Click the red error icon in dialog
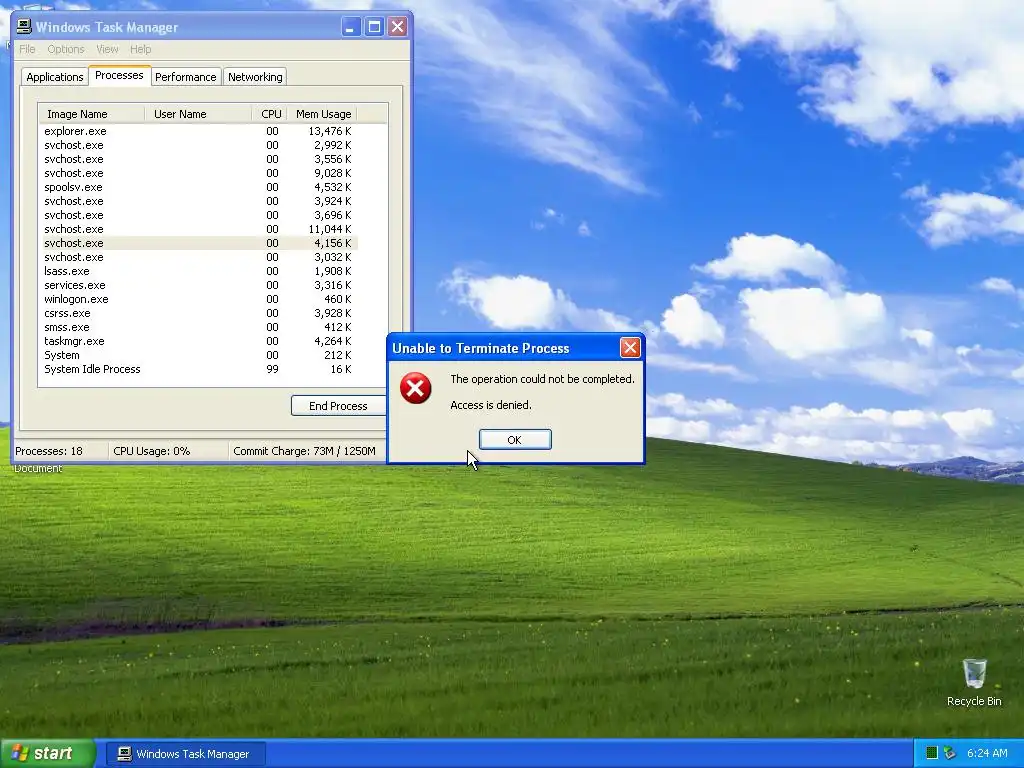 [415, 388]
